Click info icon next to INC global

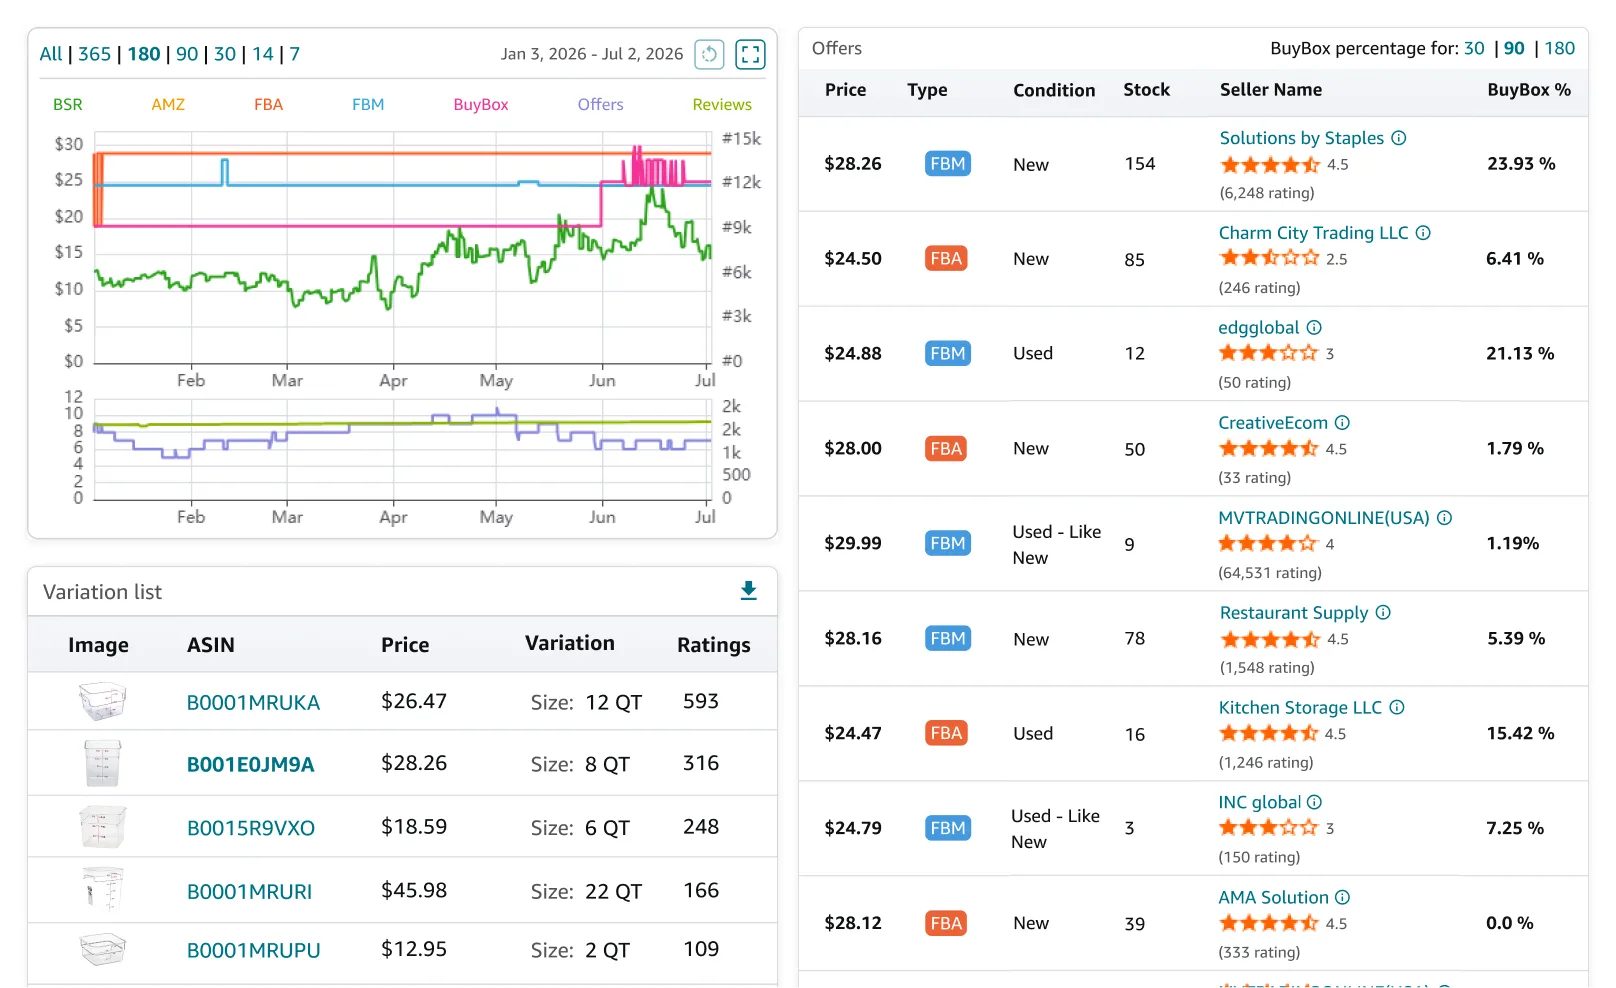[x=1315, y=802]
